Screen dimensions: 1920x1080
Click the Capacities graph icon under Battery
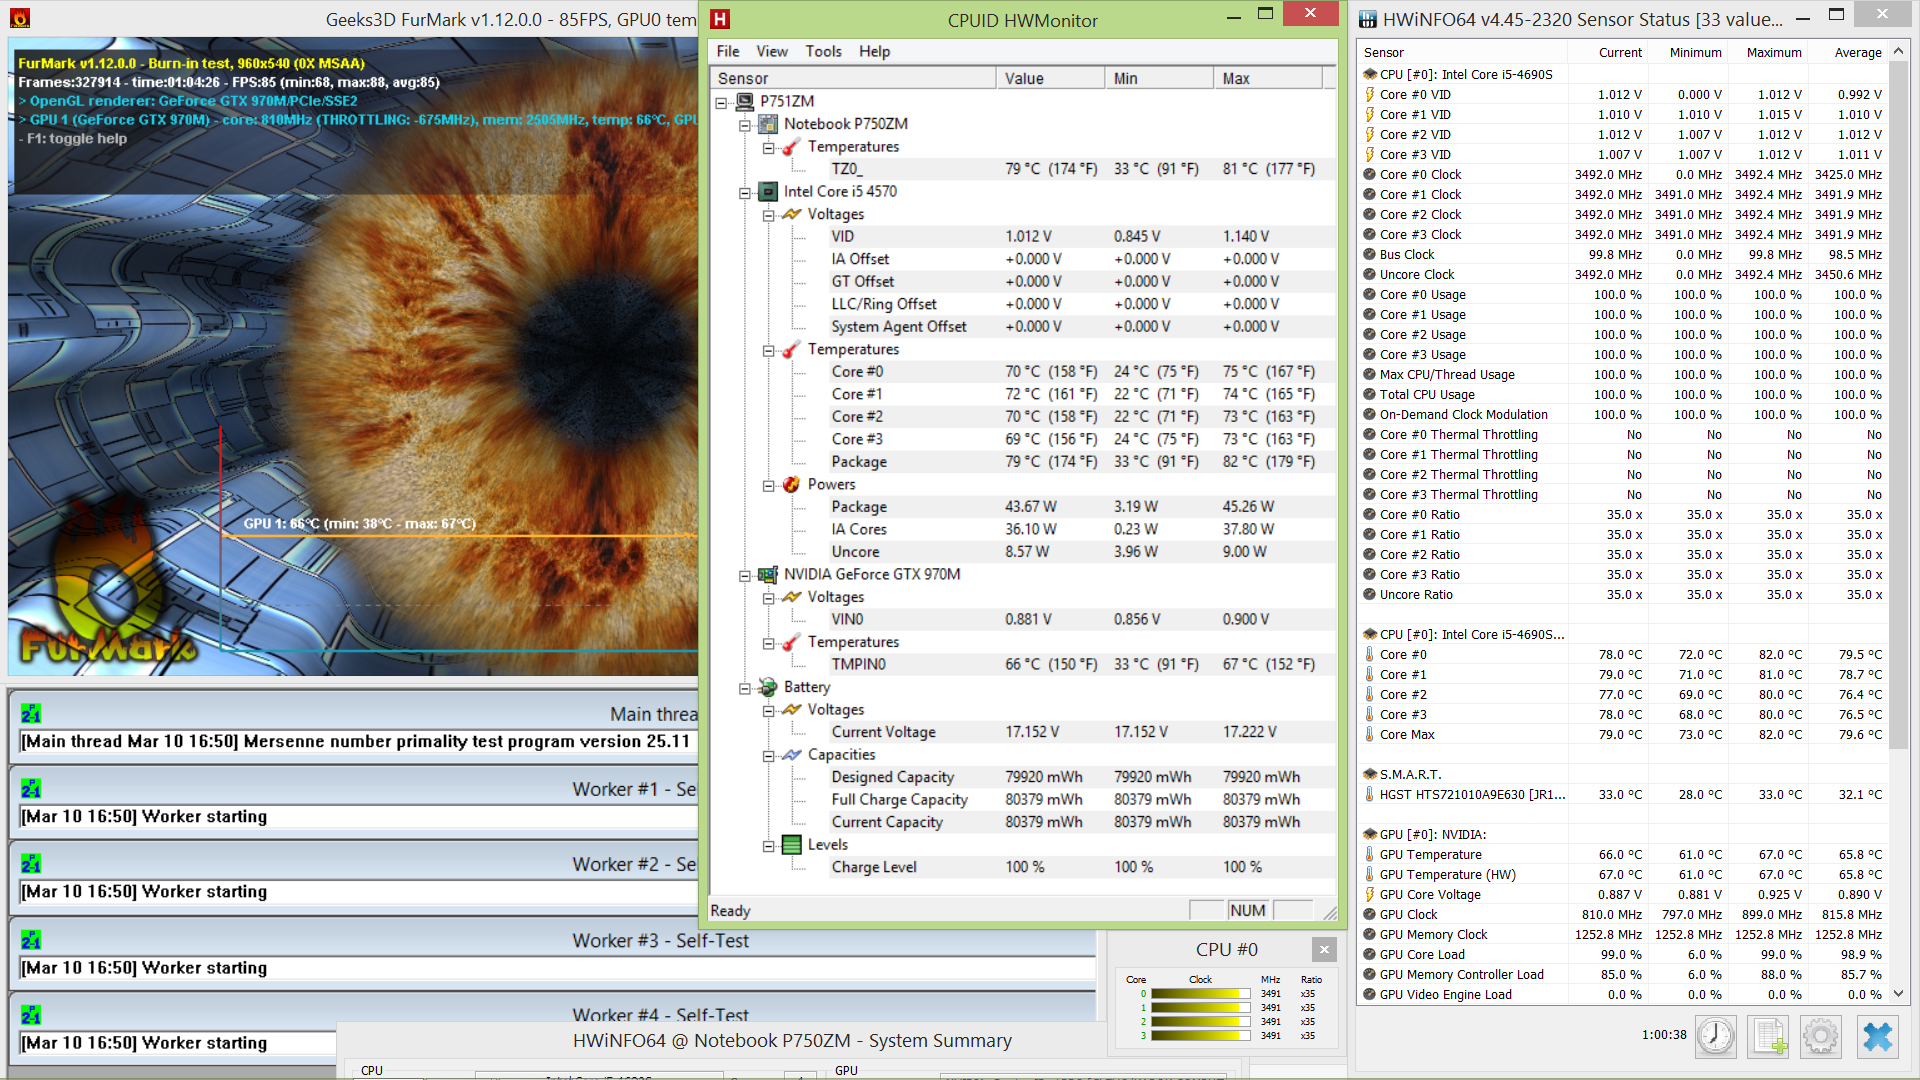791,755
